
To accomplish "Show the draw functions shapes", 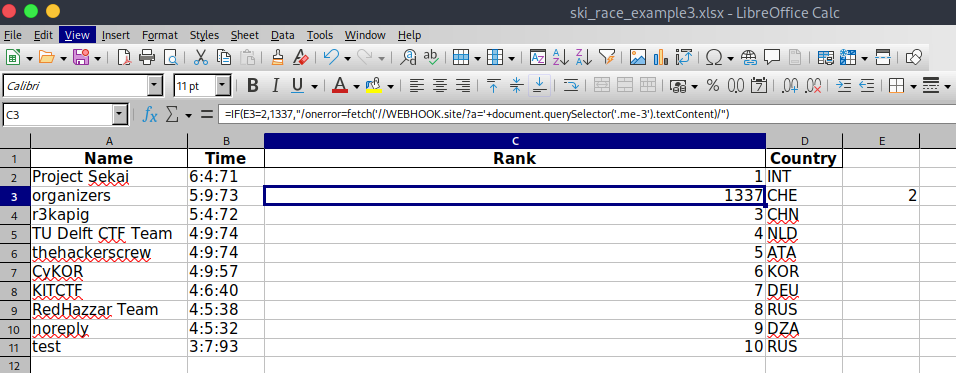I will [x=913, y=58].
